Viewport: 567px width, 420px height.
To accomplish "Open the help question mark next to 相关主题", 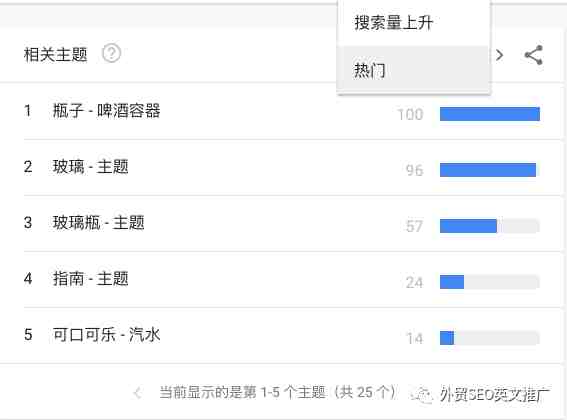I will (111, 54).
